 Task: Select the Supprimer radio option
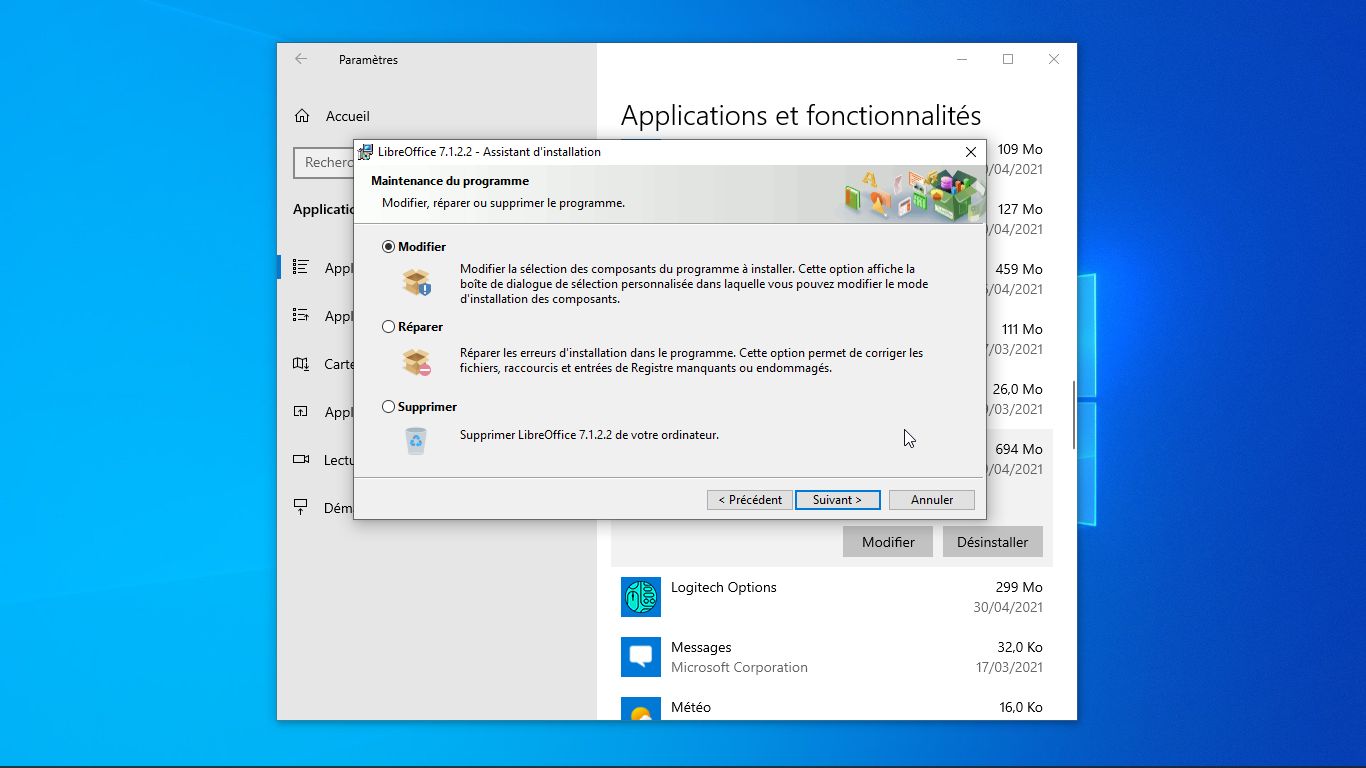(389, 407)
